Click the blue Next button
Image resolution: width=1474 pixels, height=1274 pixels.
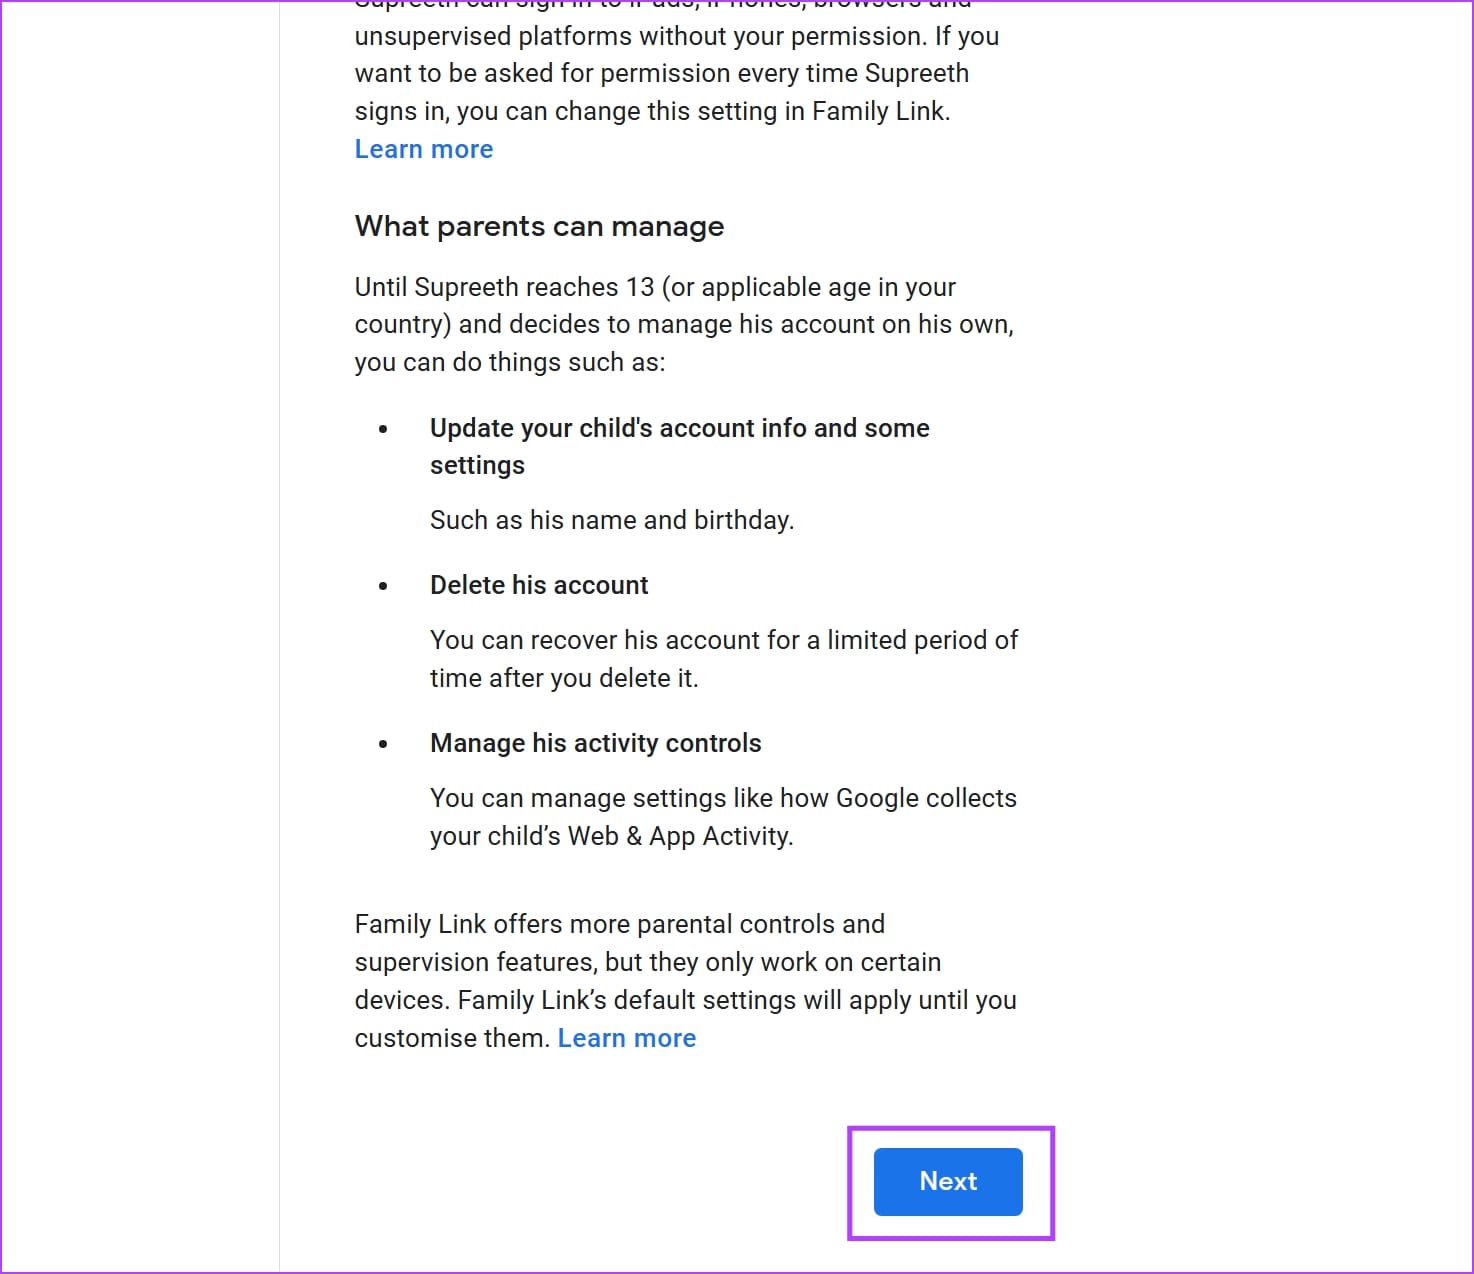(x=947, y=1181)
